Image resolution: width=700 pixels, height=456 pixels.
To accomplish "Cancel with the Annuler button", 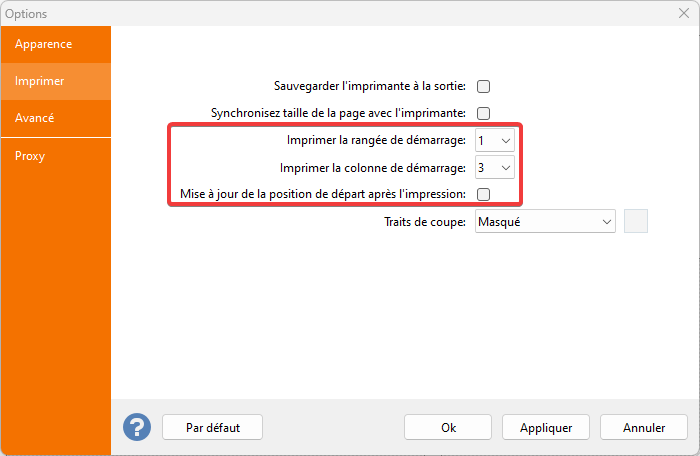I will point(644,427).
